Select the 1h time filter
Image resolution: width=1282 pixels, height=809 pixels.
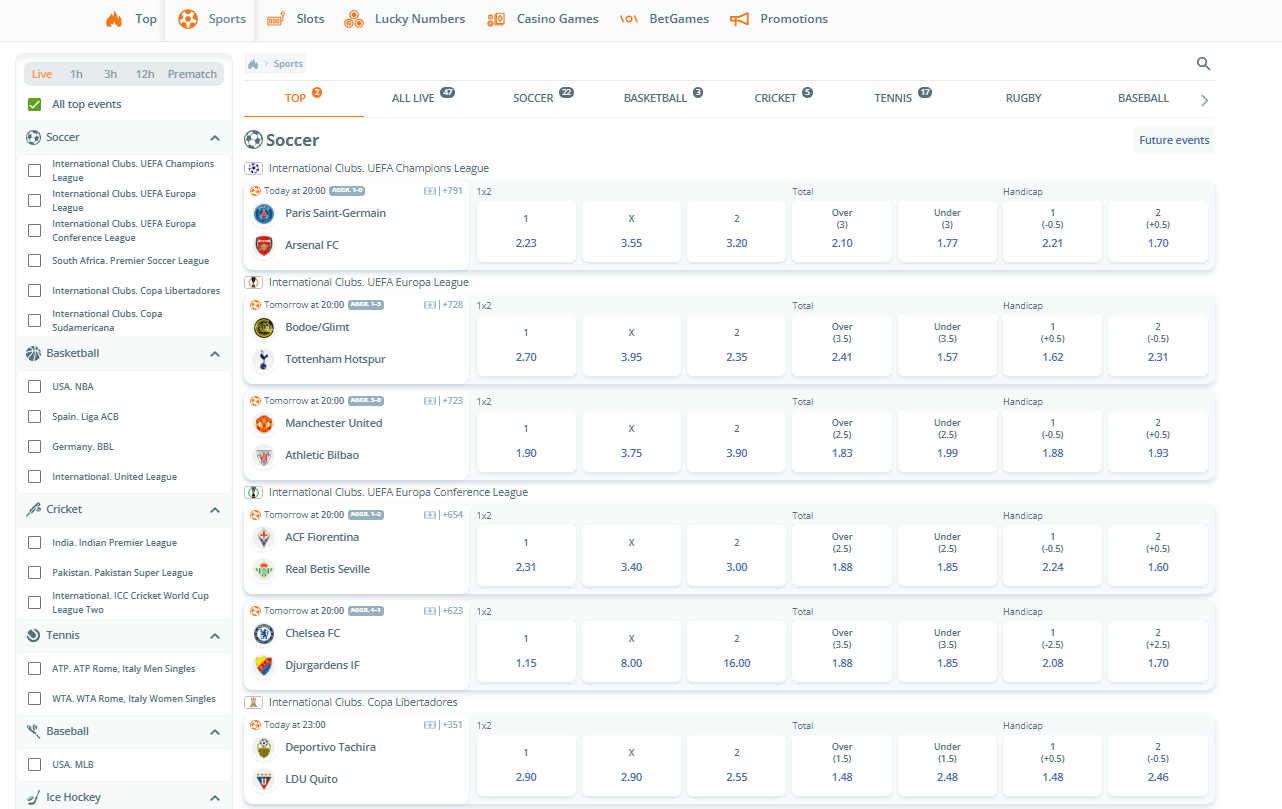click(76, 74)
